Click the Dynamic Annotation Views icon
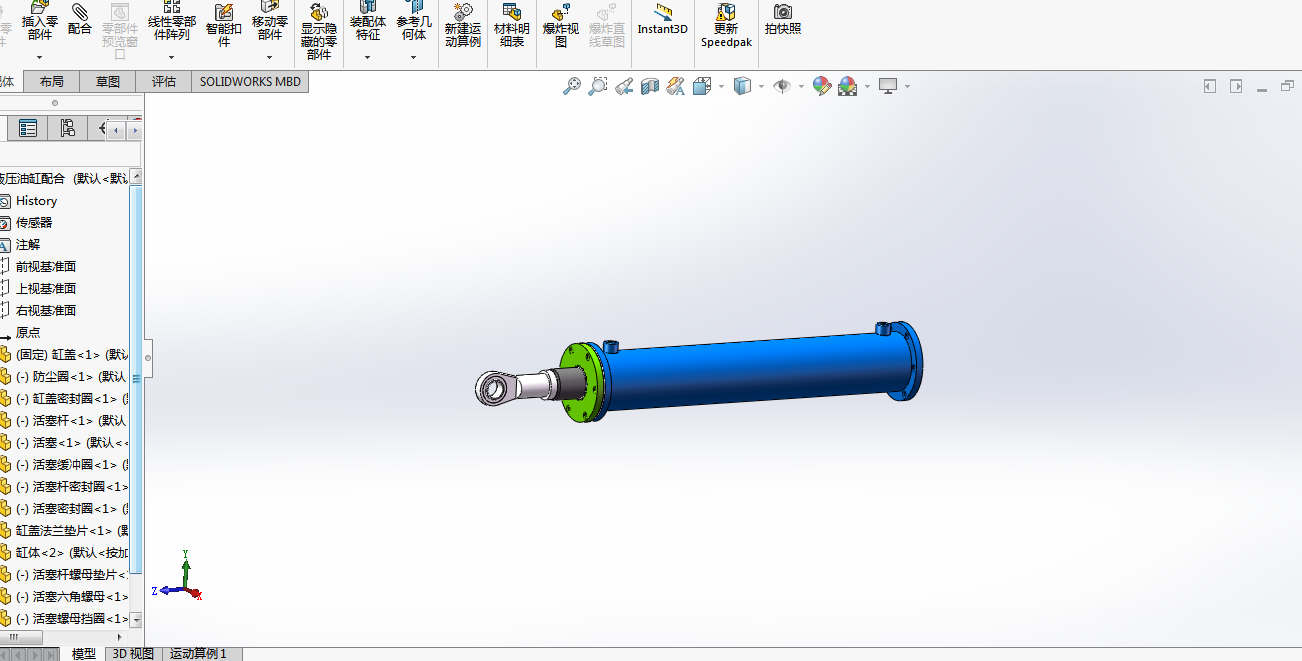Viewport: 1302px width, 661px height. point(676,87)
